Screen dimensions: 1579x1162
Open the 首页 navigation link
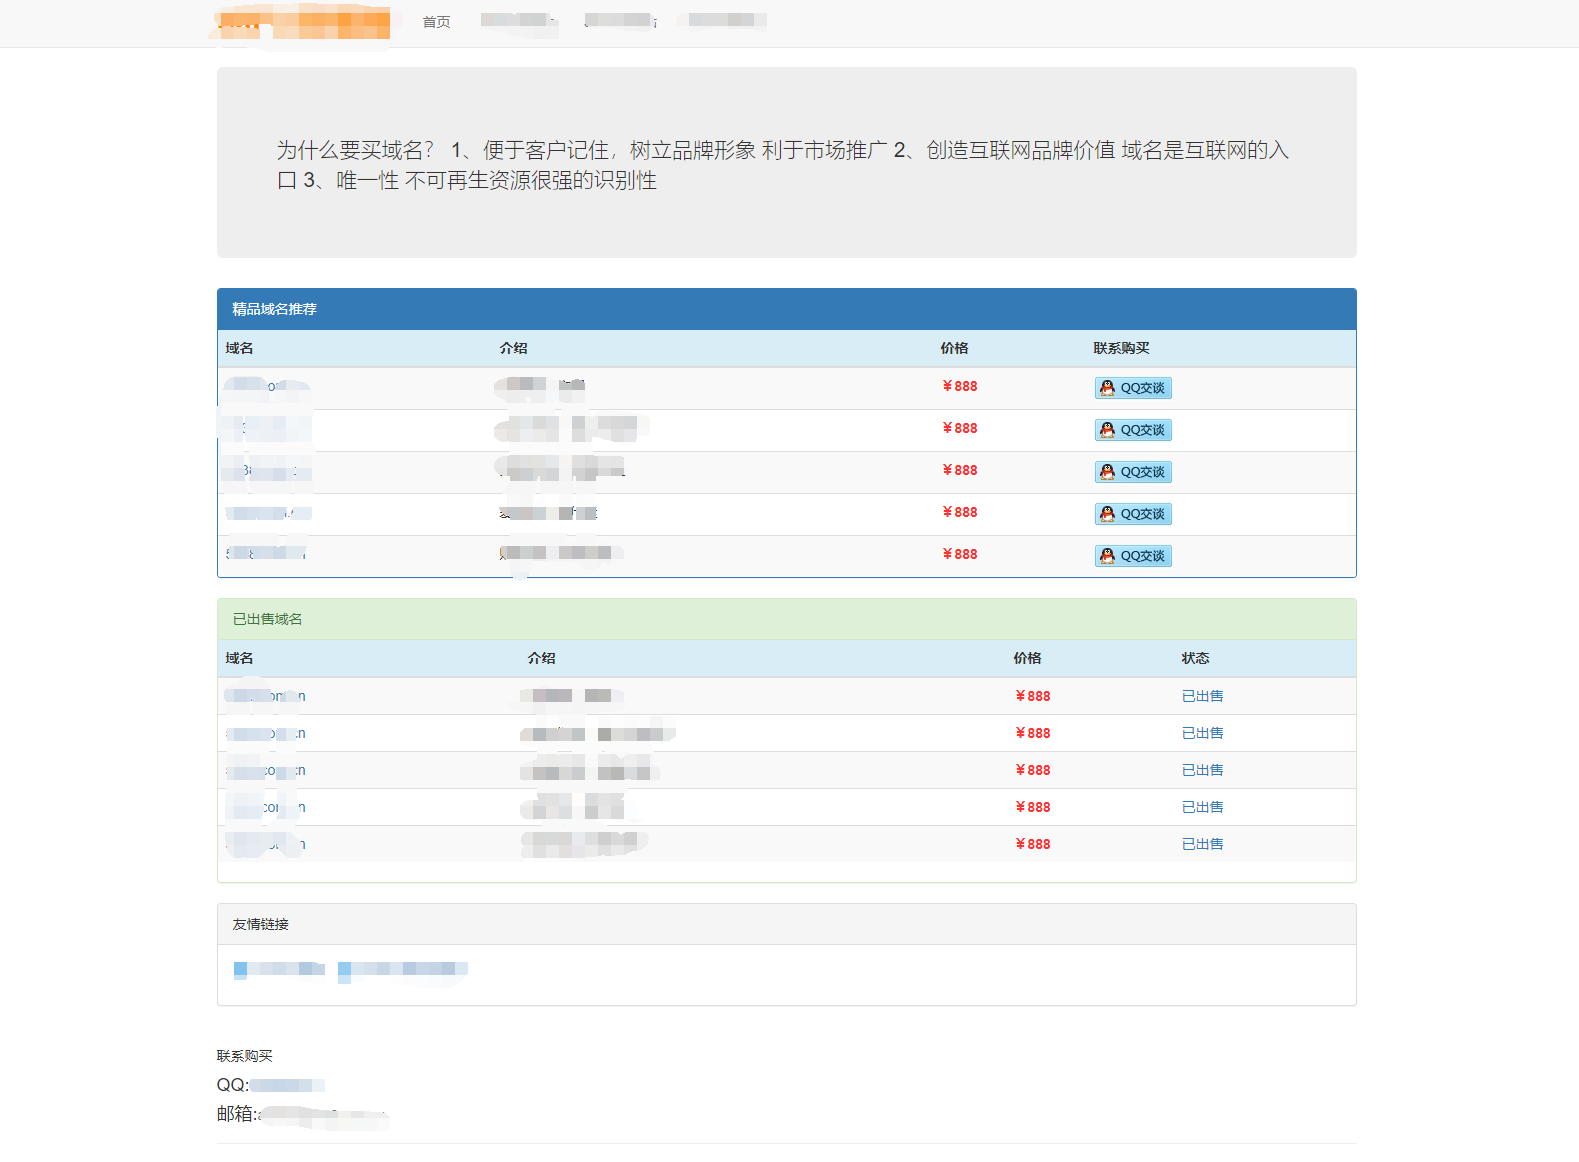(436, 22)
